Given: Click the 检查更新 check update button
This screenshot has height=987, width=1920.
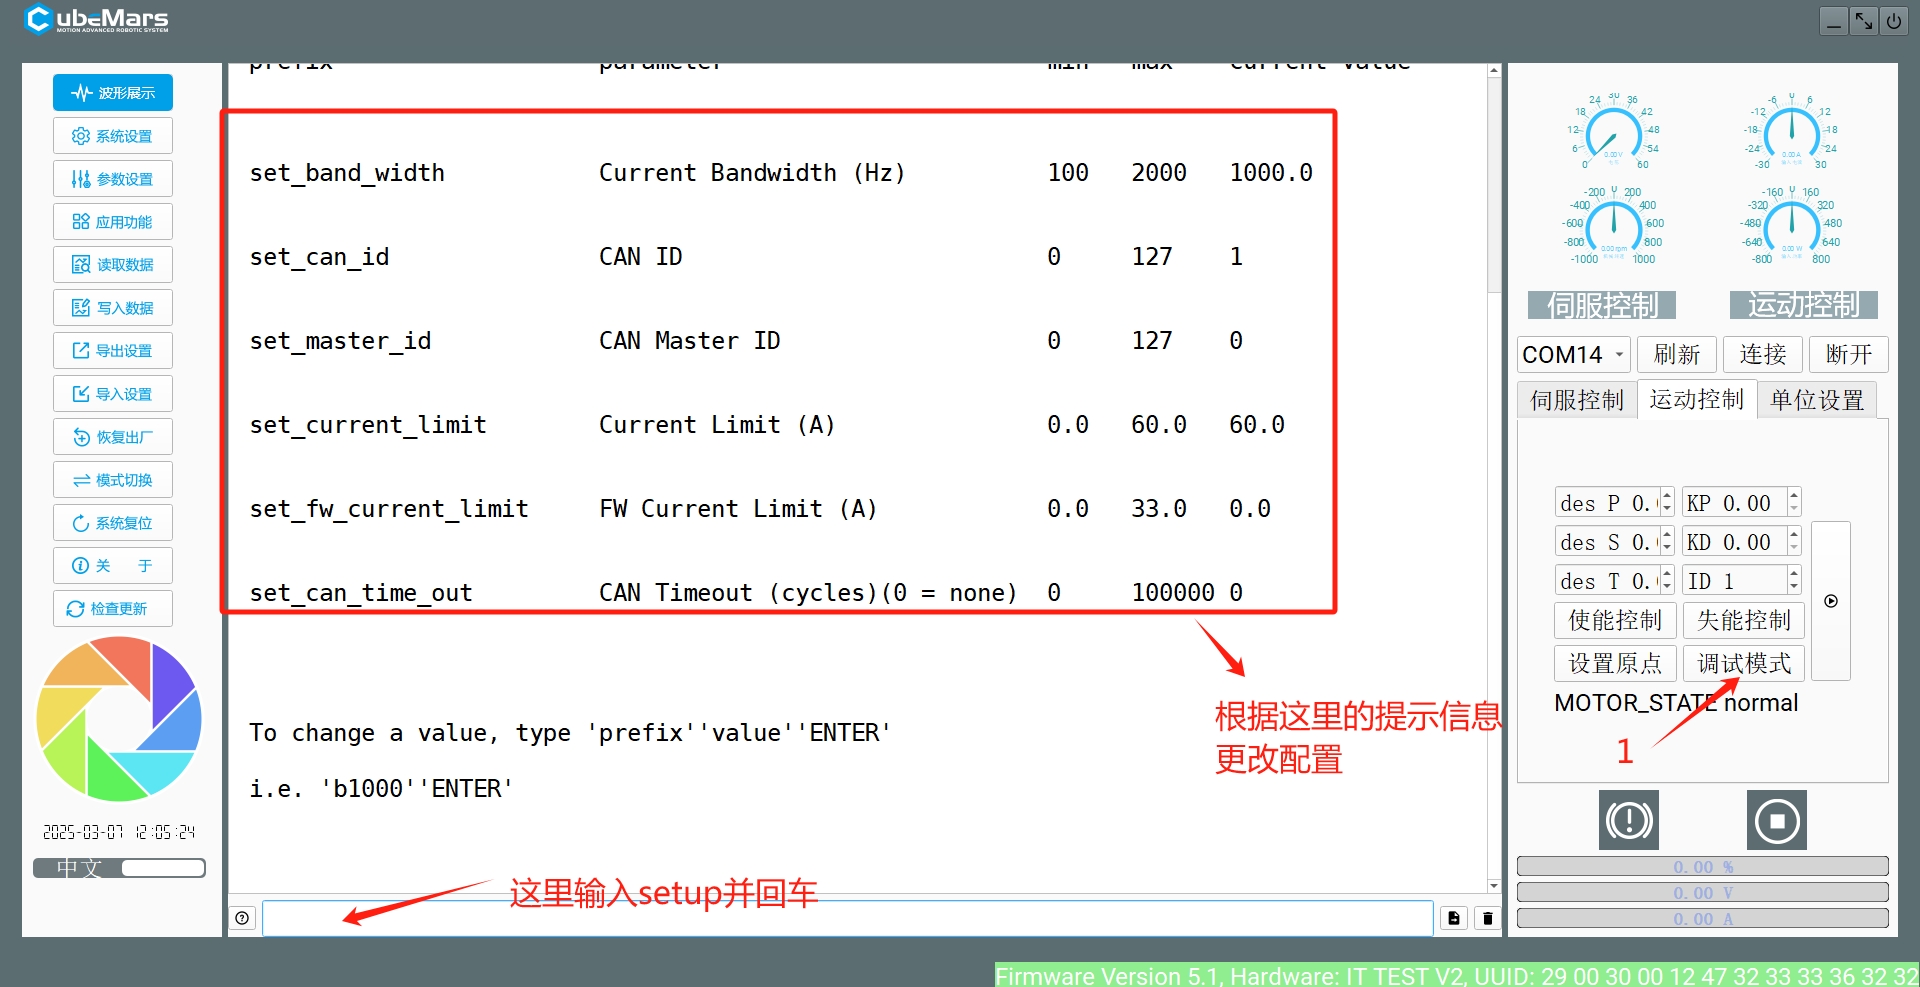Looking at the screenshot, I should pyautogui.click(x=113, y=609).
